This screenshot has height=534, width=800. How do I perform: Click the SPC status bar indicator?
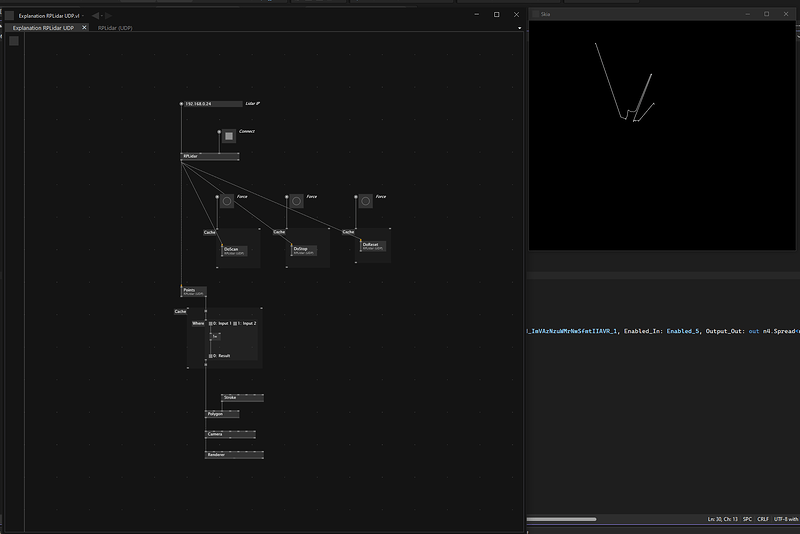pos(747,519)
